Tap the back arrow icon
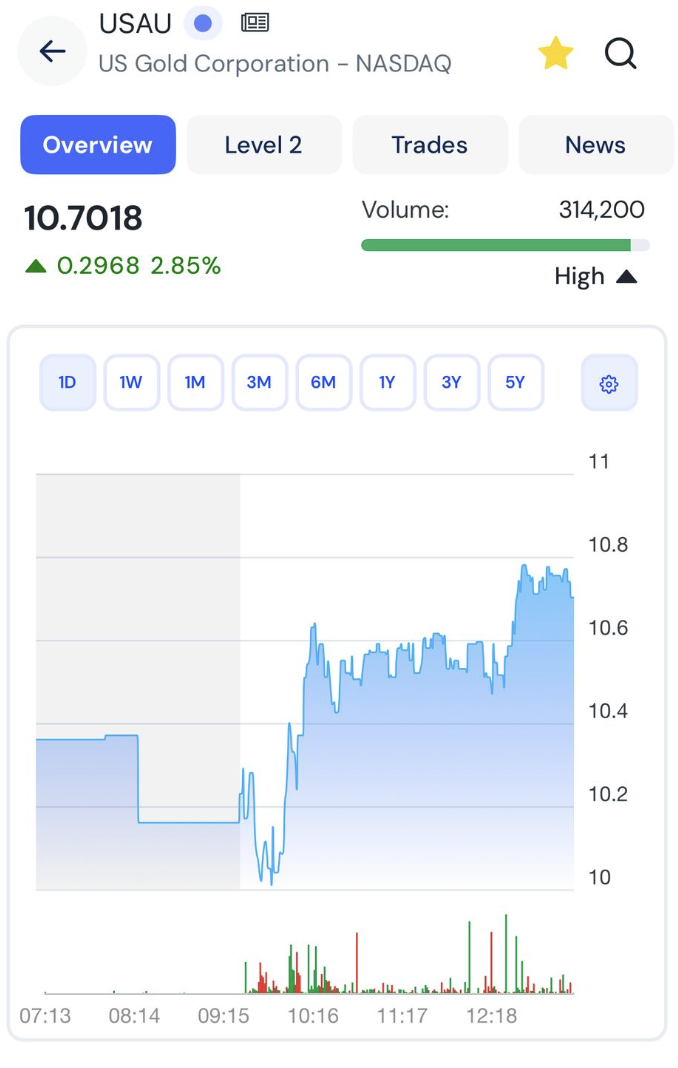678x1068 pixels. 52,51
